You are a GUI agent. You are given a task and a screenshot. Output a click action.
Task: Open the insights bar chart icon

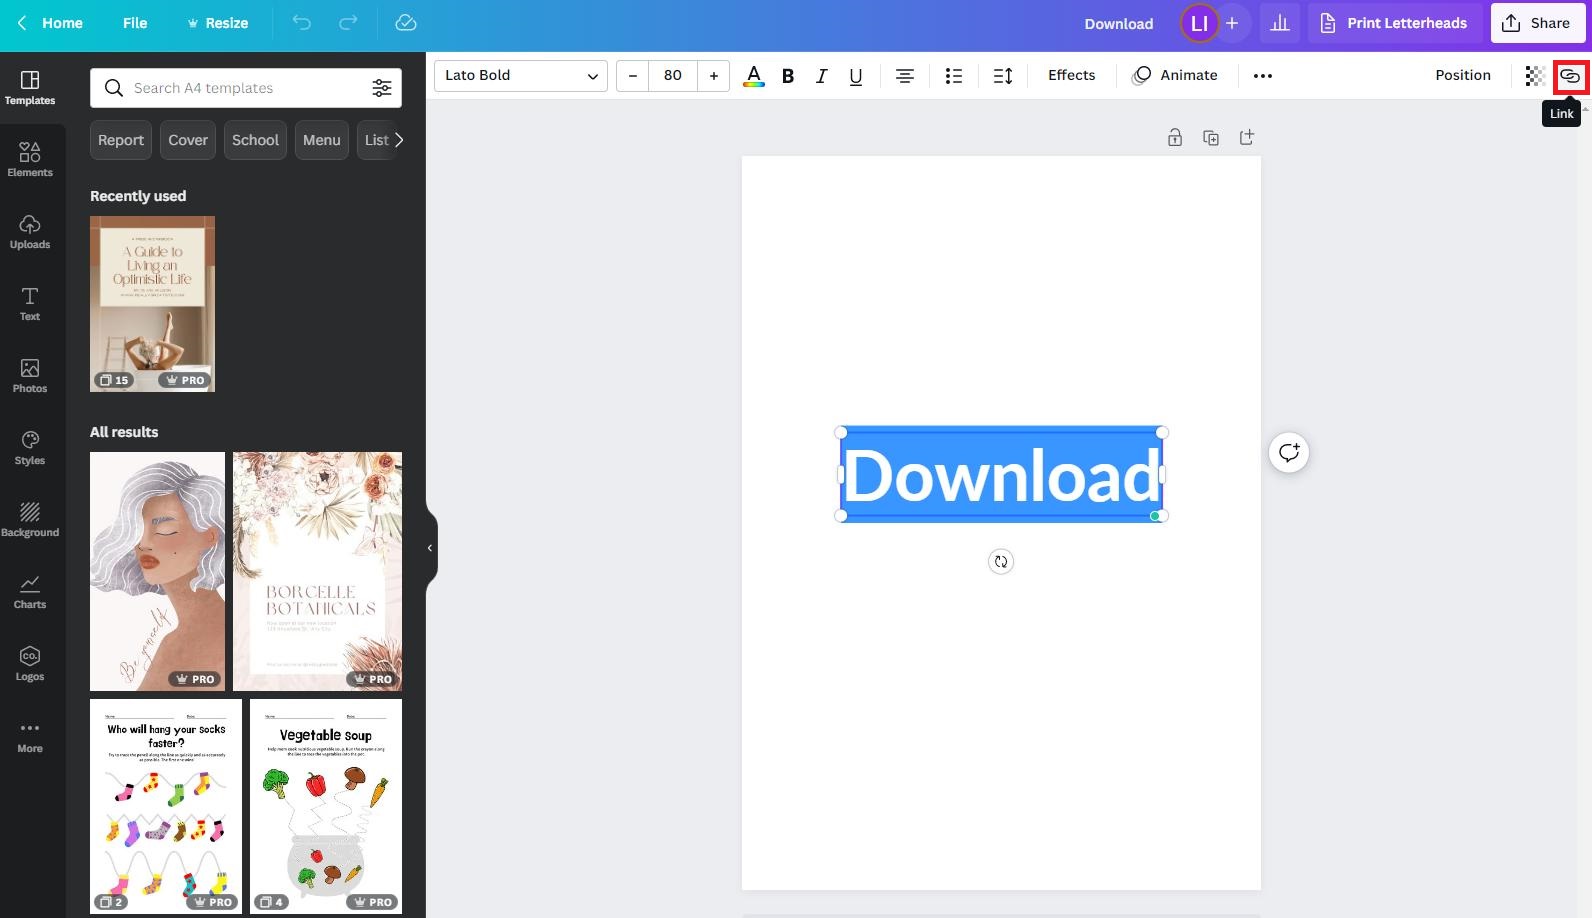(1280, 23)
